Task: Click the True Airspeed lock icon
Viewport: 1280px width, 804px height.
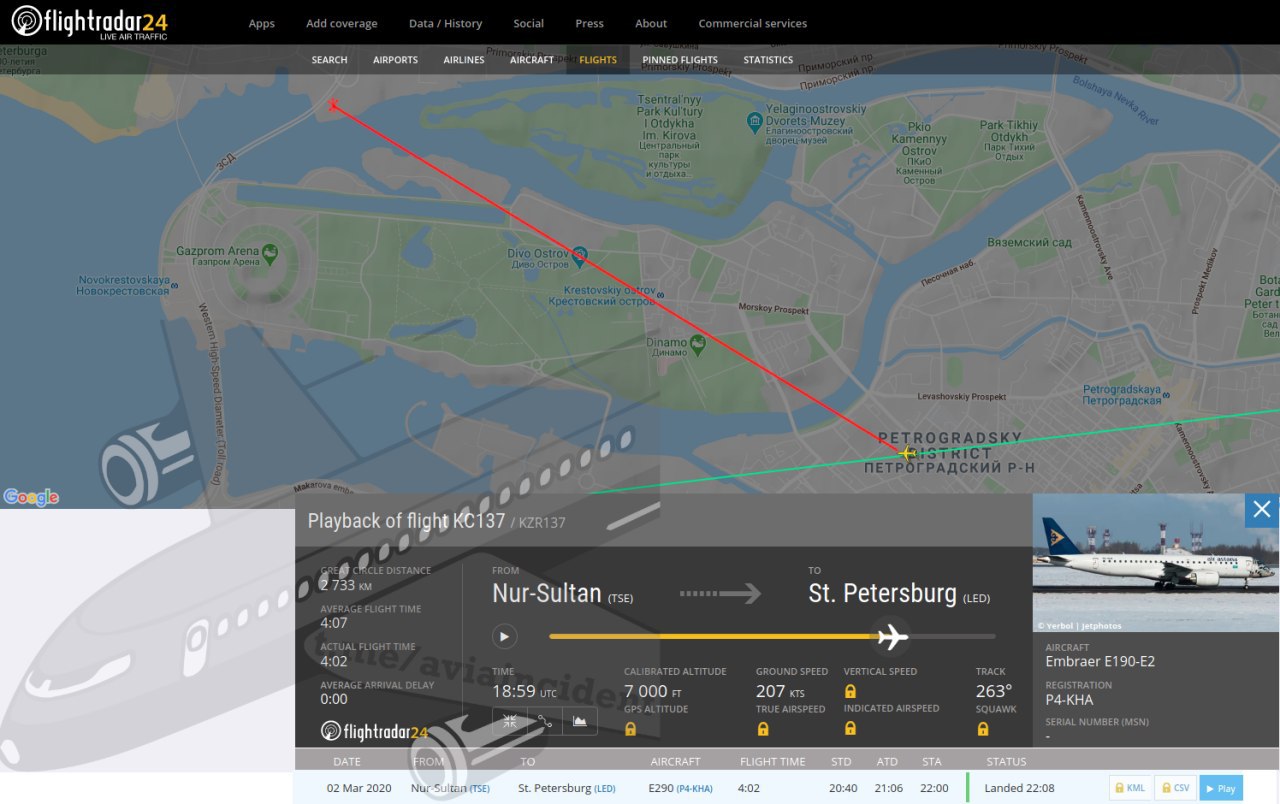Action: 763,729
